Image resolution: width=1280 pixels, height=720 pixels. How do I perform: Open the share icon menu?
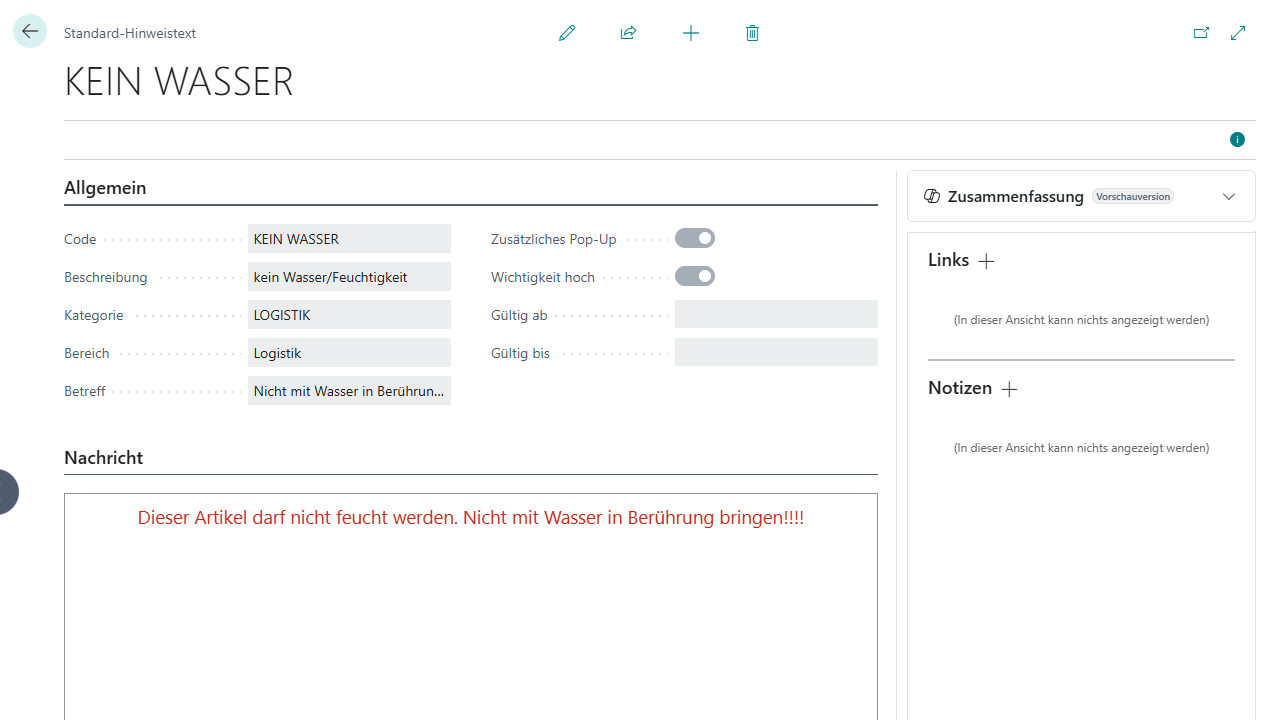(628, 33)
